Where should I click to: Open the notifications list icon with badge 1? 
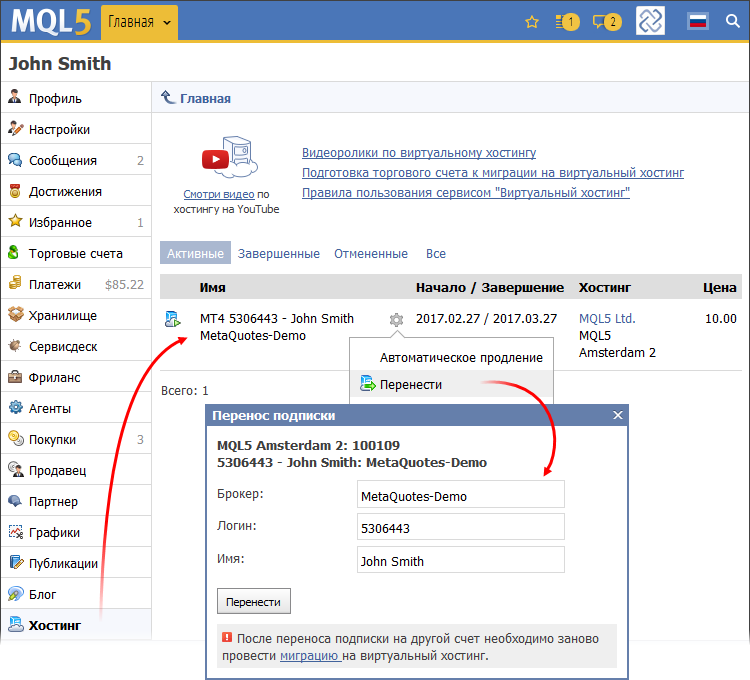pyautogui.click(x=567, y=22)
